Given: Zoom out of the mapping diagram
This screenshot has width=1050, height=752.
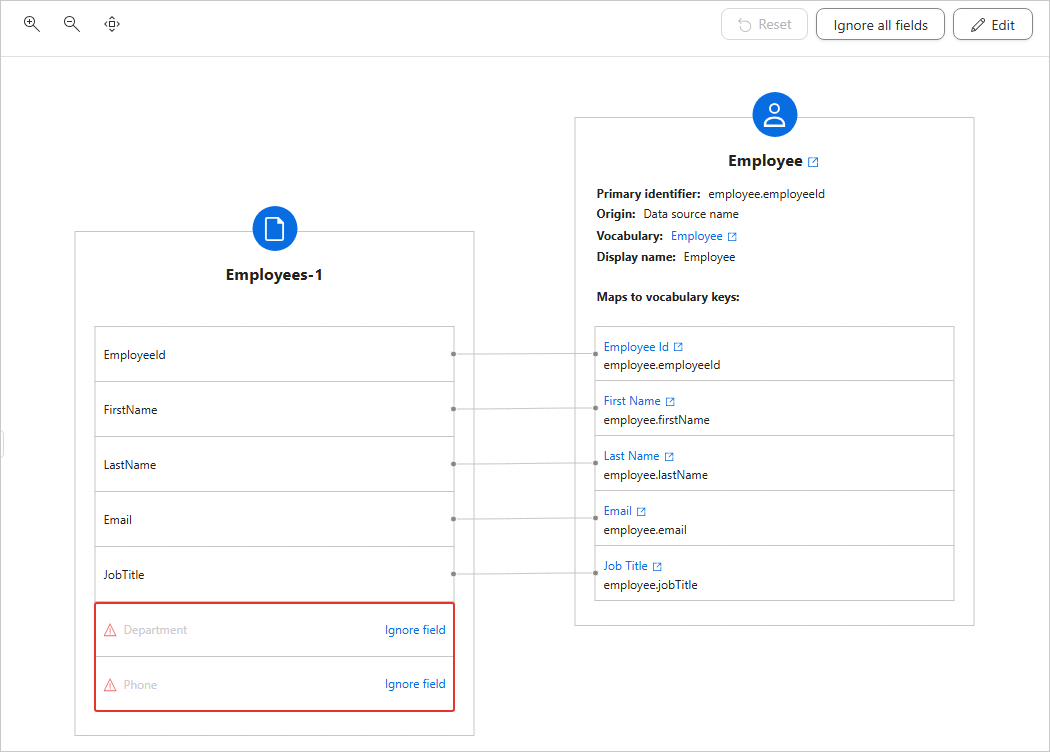Looking at the screenshot, I should coord(72,24).
